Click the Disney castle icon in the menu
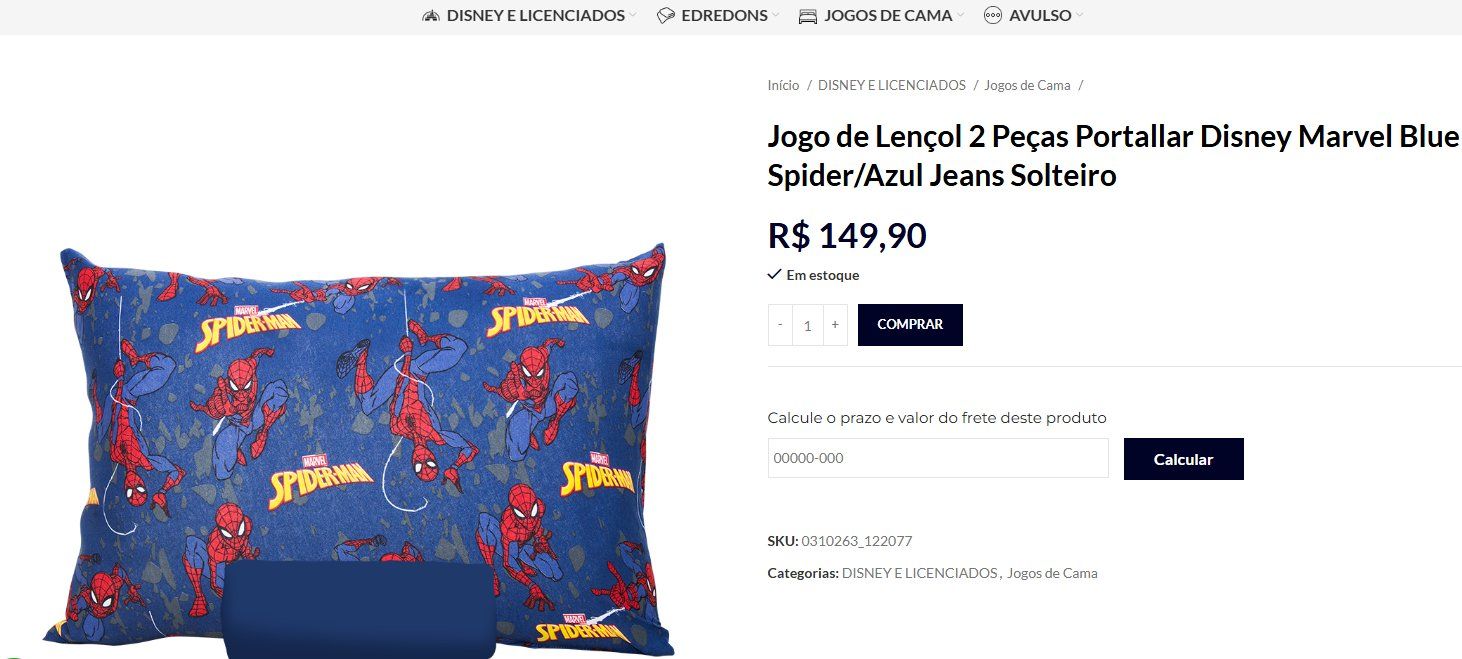The height and width of the screenshot is (659, 1462). (x=431, y=15)
